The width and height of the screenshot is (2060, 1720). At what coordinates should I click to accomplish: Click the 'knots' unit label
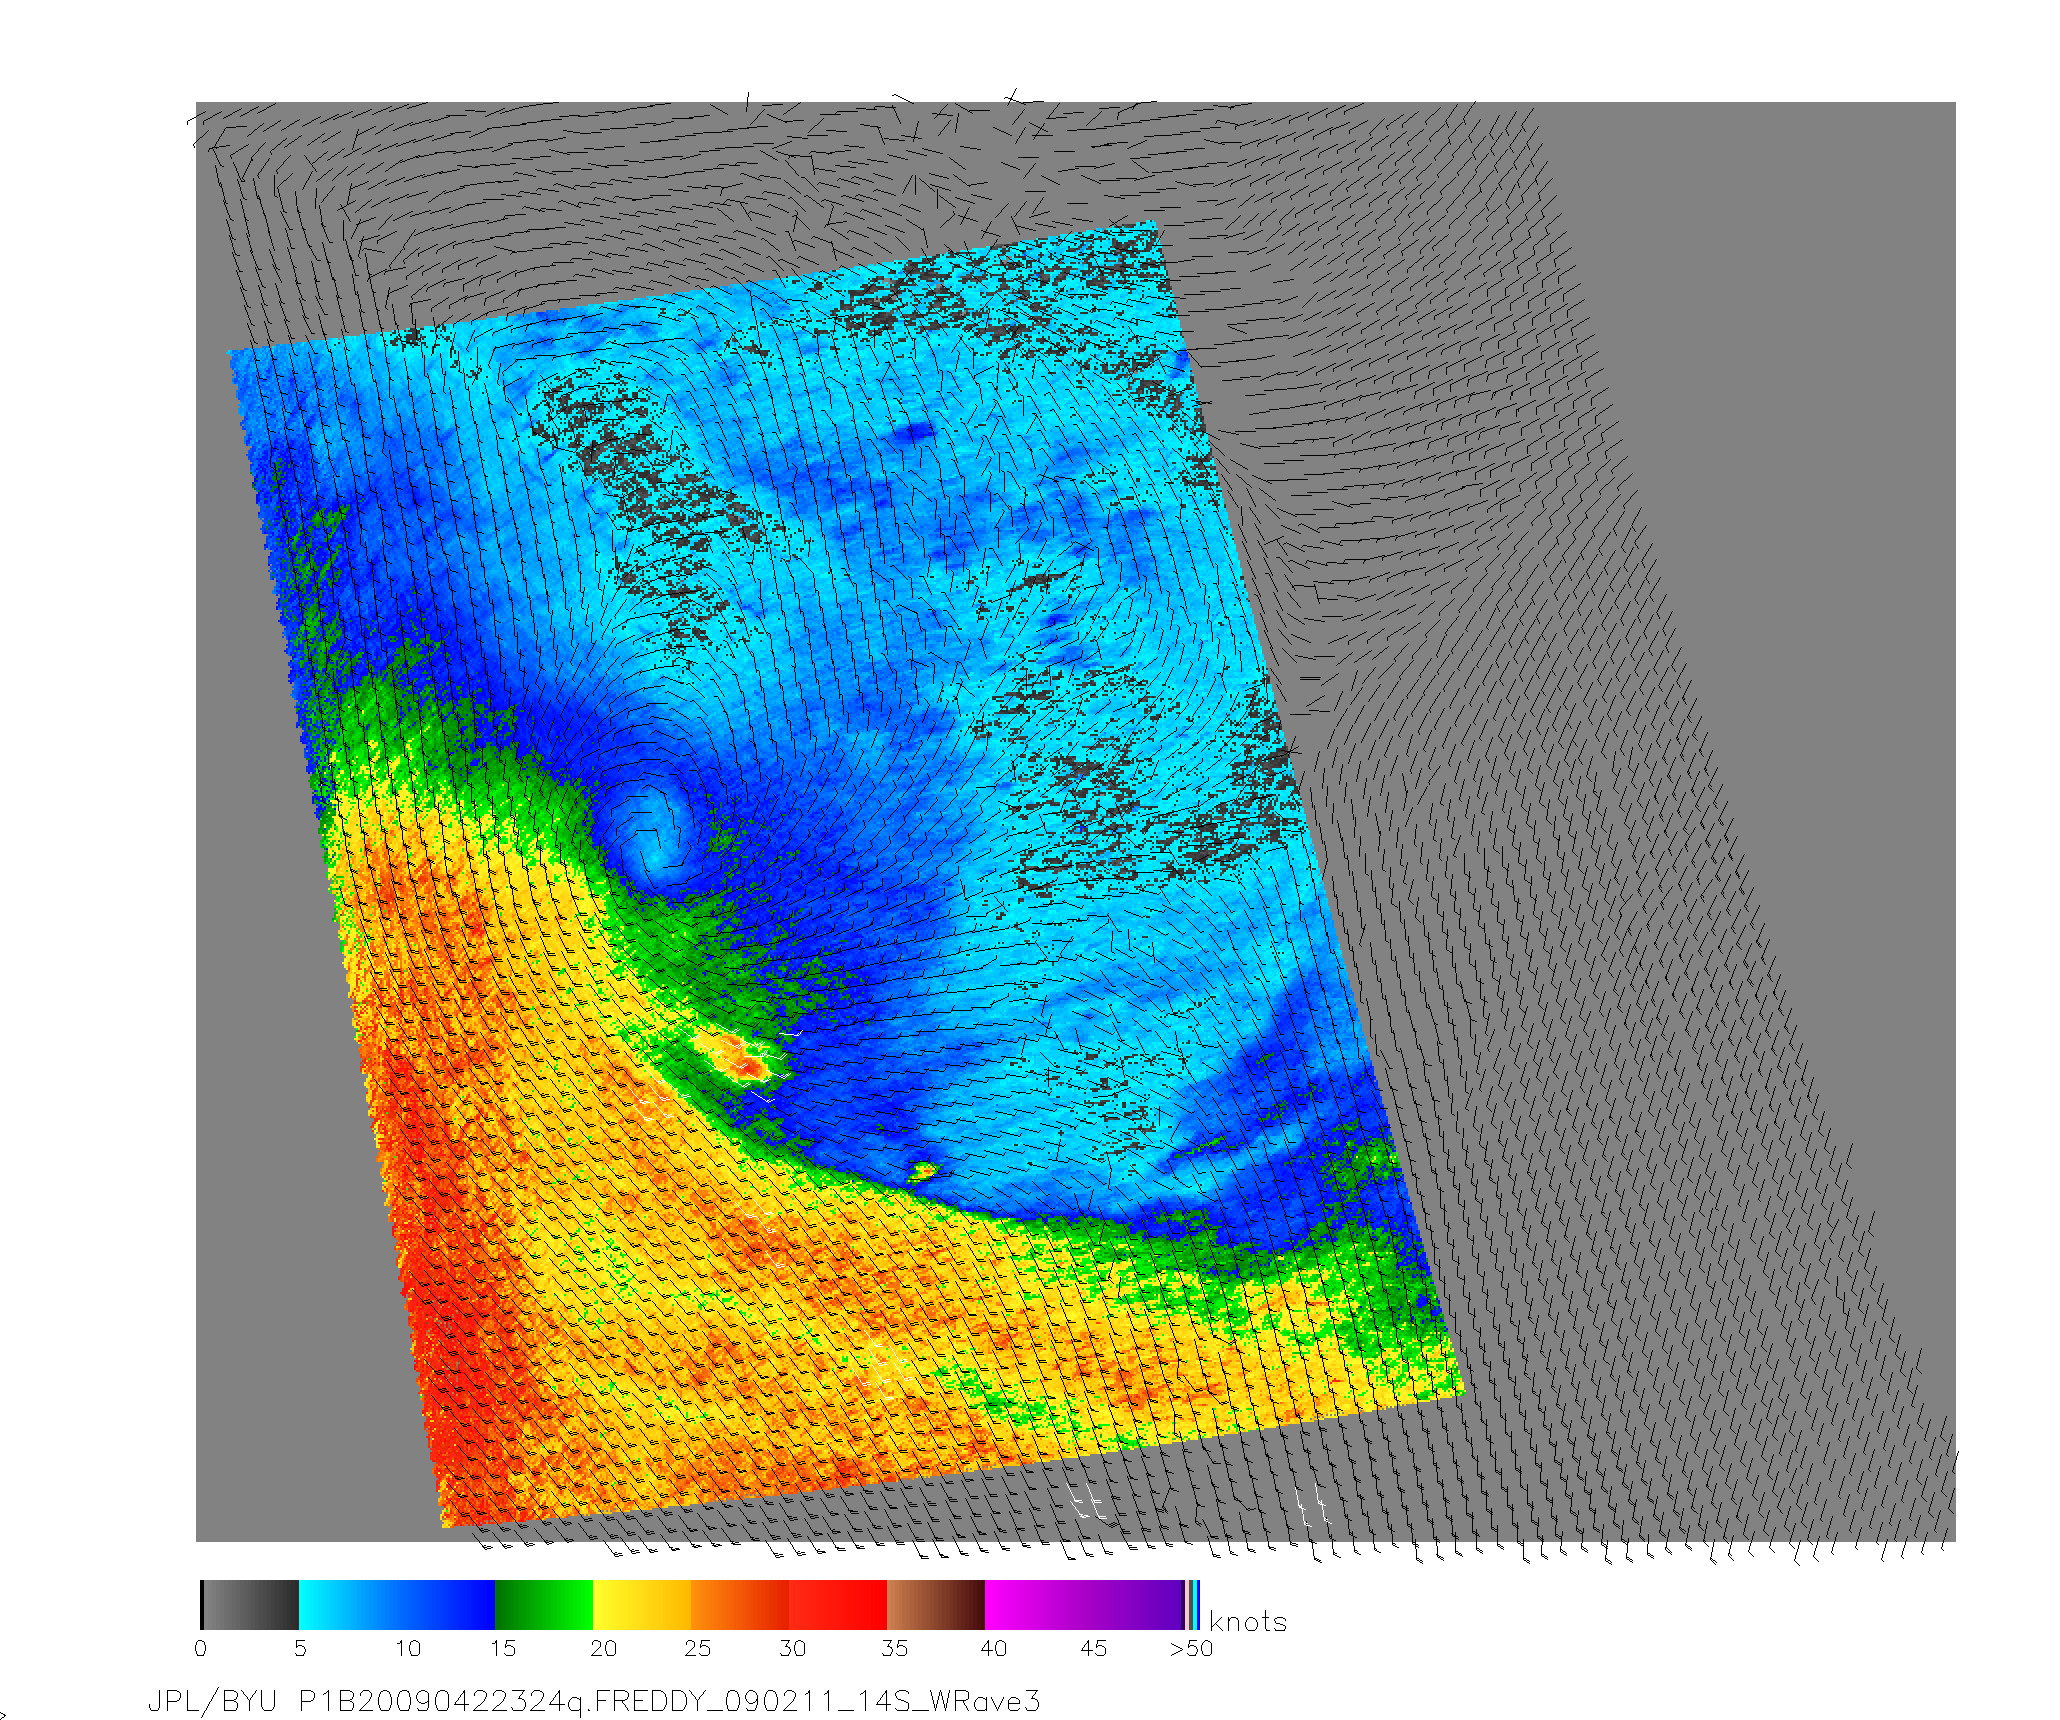[x=1247, y=1622]
